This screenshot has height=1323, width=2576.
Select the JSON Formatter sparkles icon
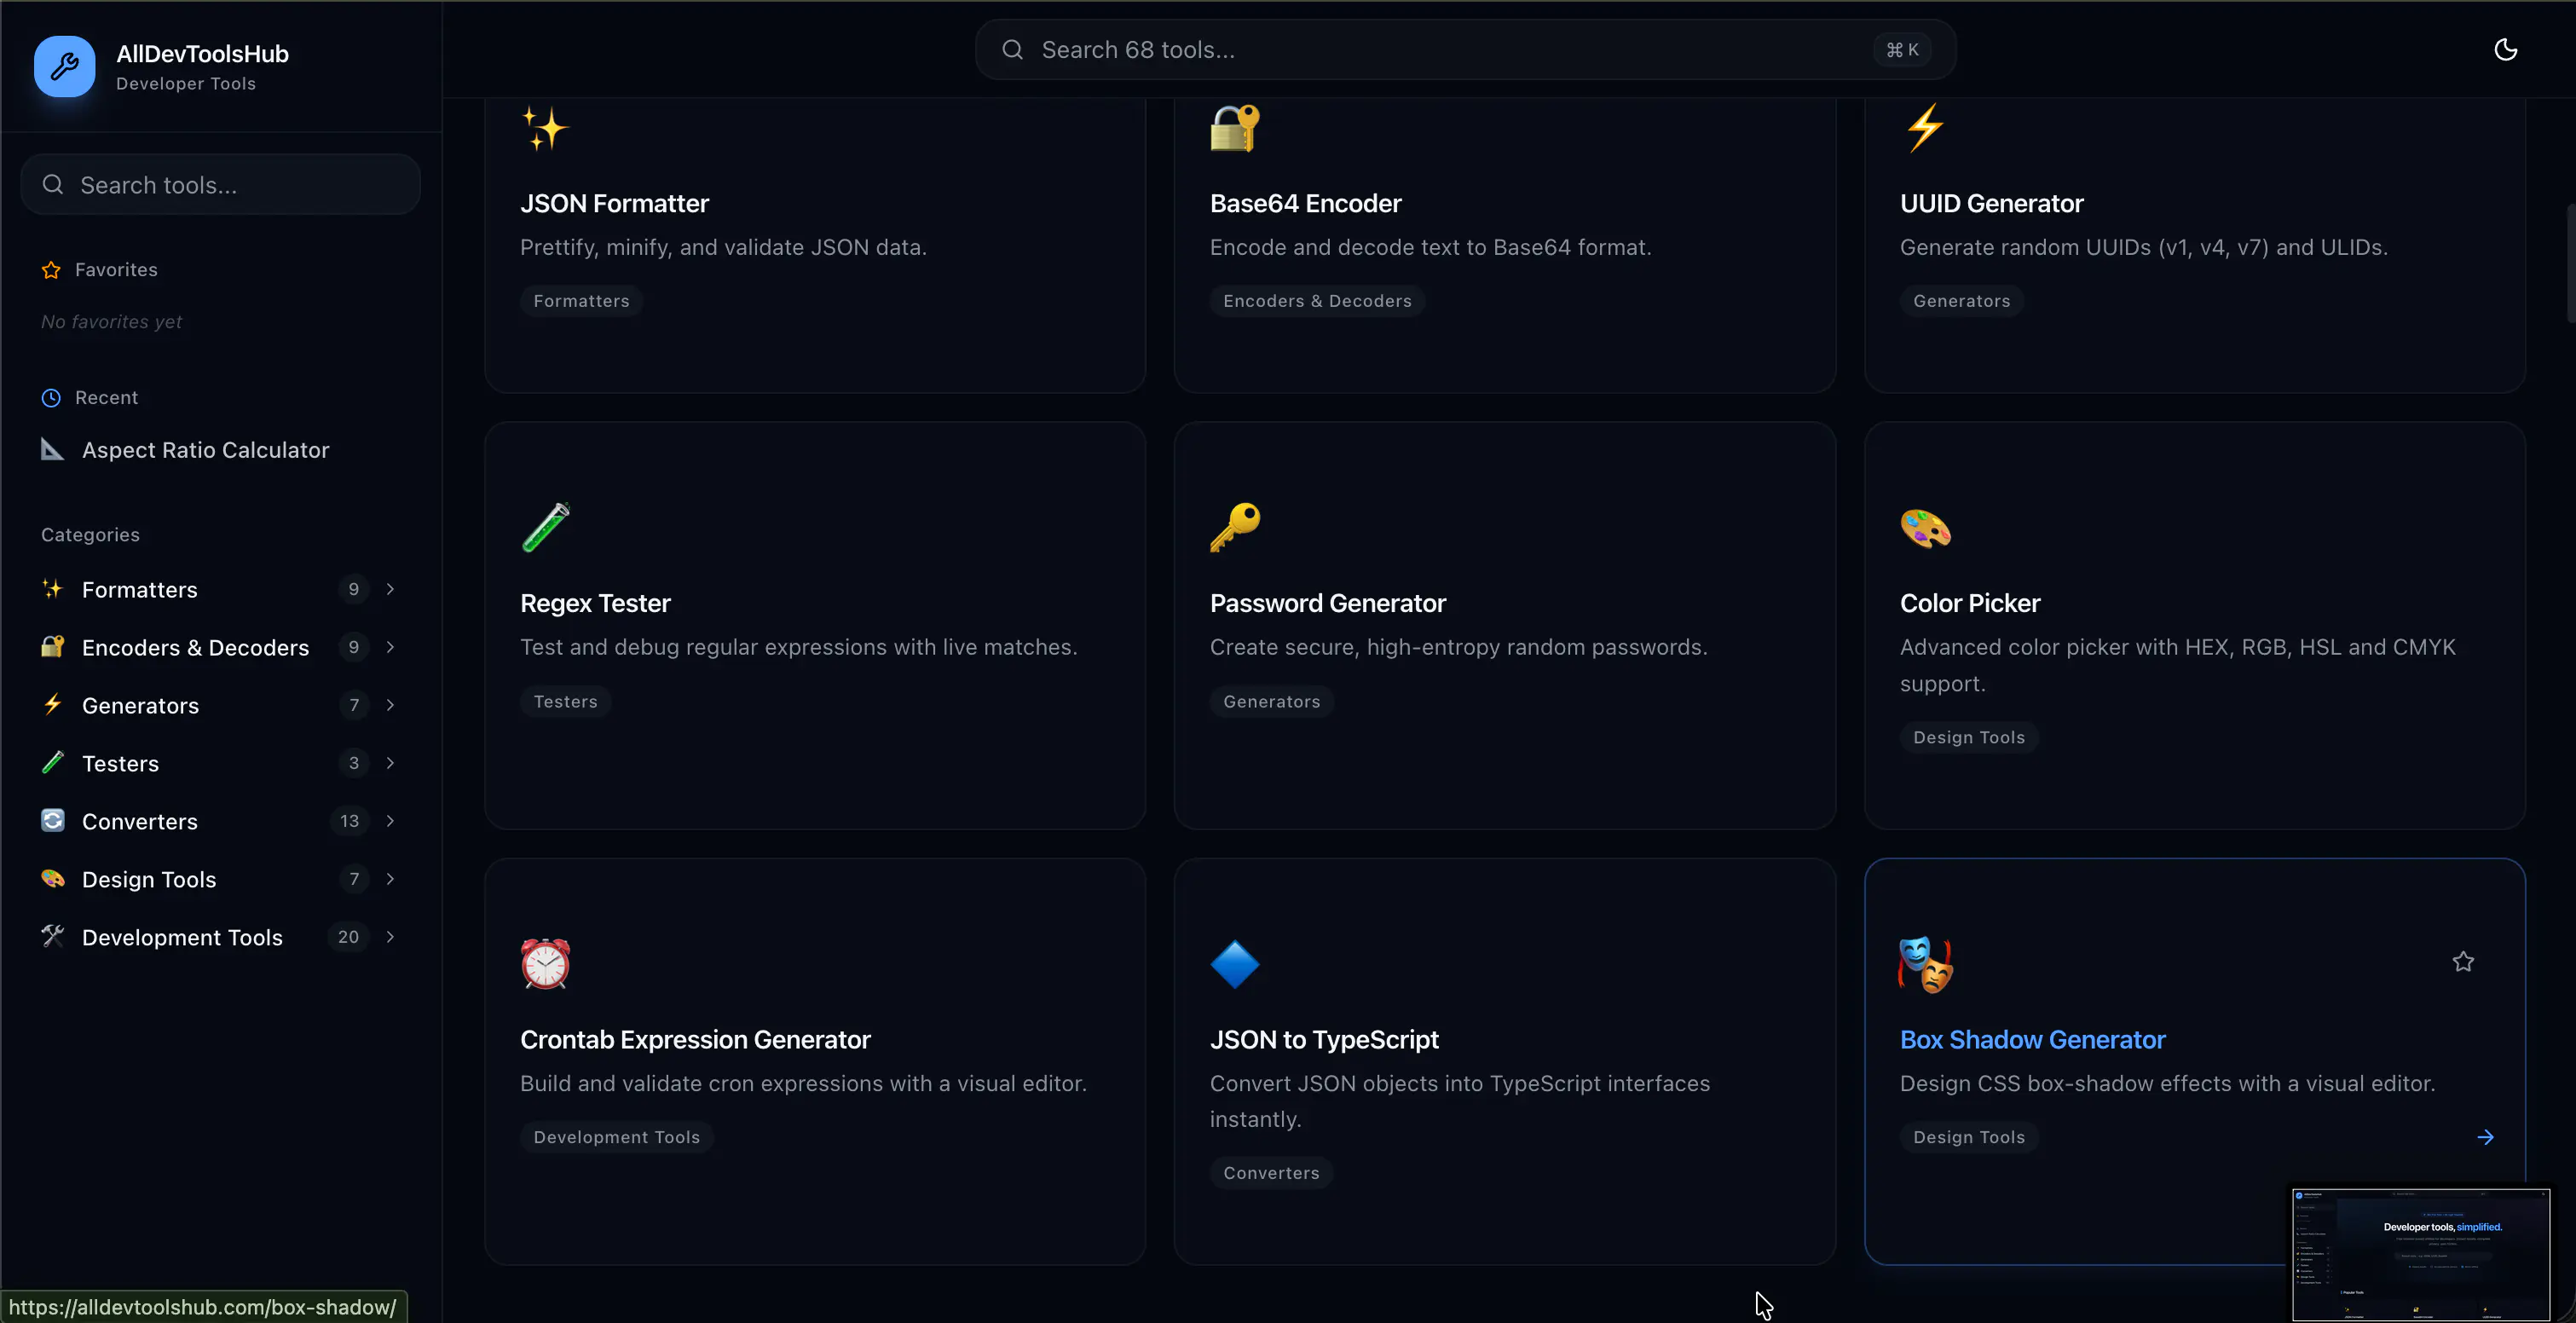pyautogui.click(x=545, y=128)
